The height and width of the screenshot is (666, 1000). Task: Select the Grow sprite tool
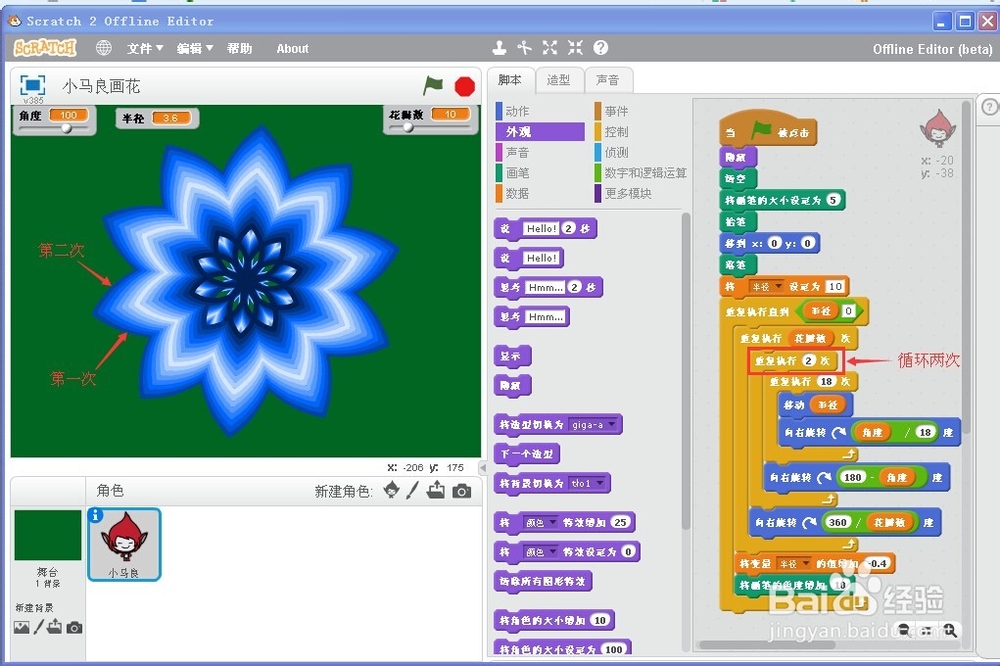(x=550, y=47)
